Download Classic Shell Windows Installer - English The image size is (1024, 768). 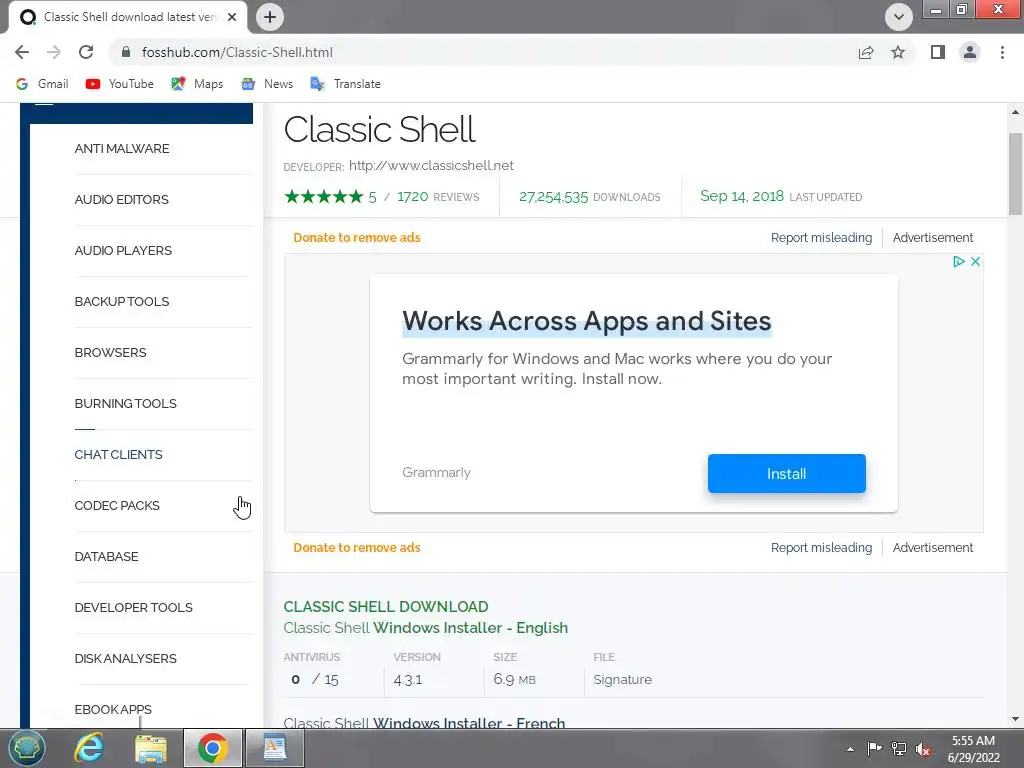coord(425,628)
